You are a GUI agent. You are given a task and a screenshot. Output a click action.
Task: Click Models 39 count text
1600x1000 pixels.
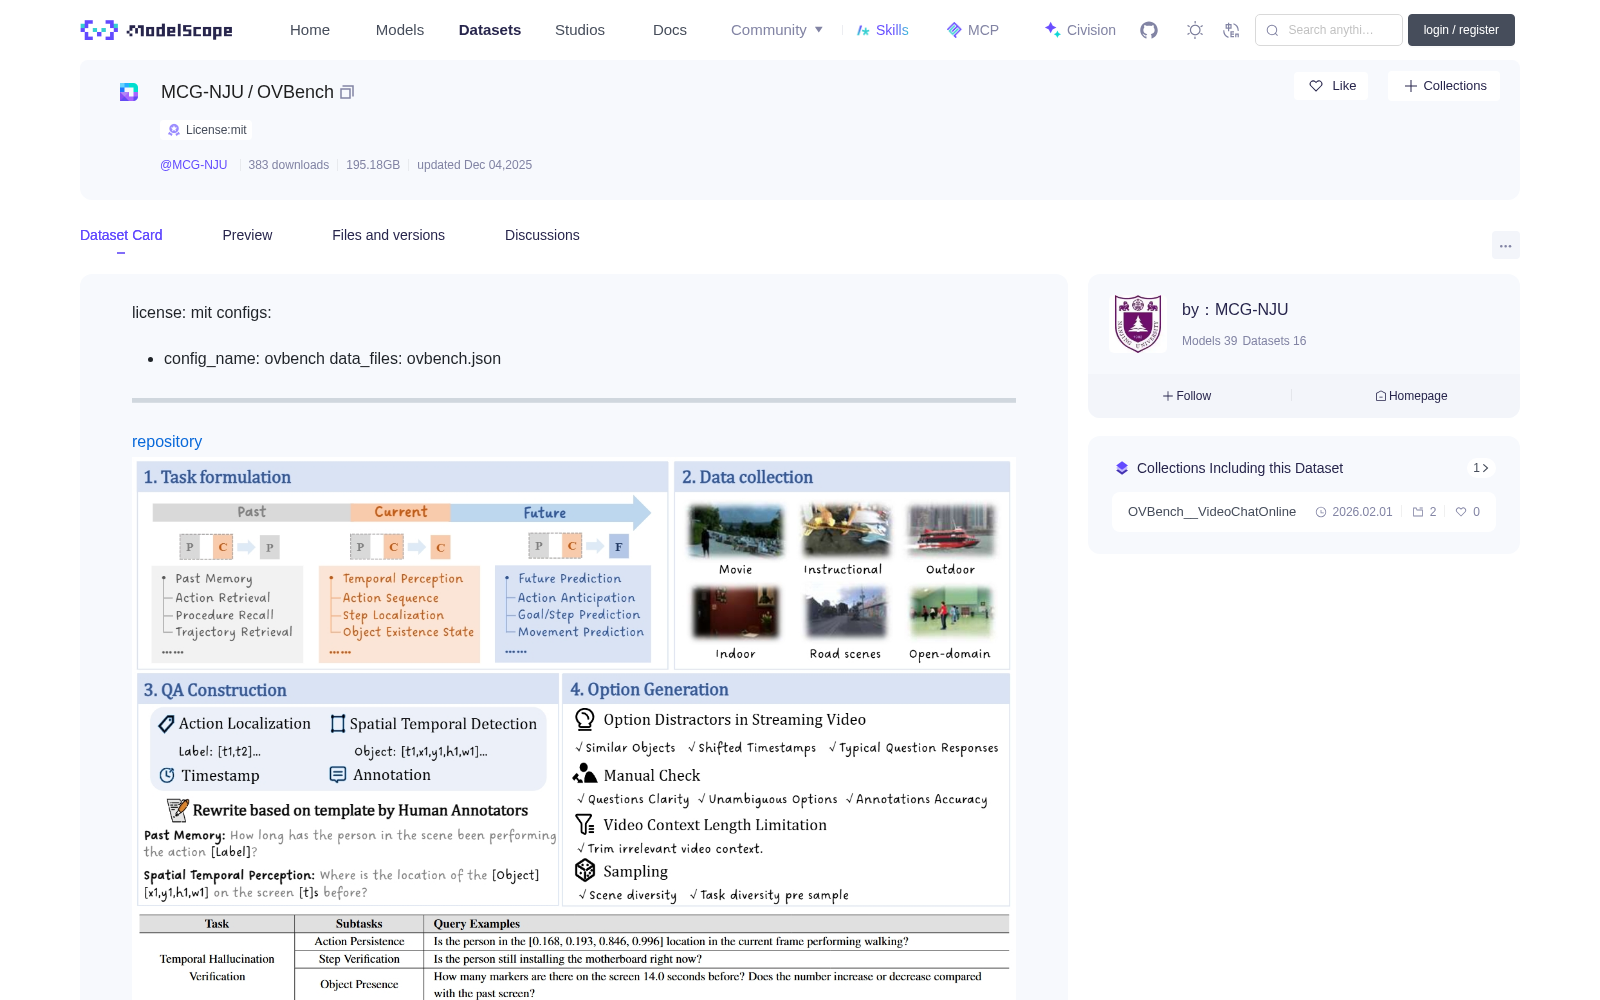tap(1210, 341)
